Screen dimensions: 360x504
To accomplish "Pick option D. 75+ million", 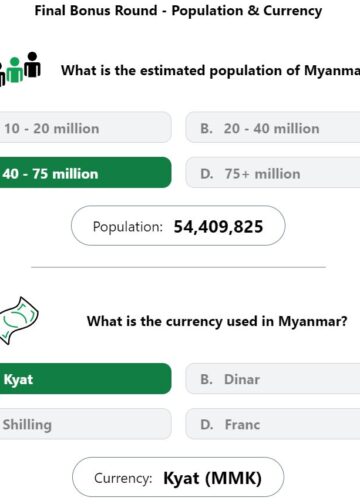I will click(x=273, y=173).
